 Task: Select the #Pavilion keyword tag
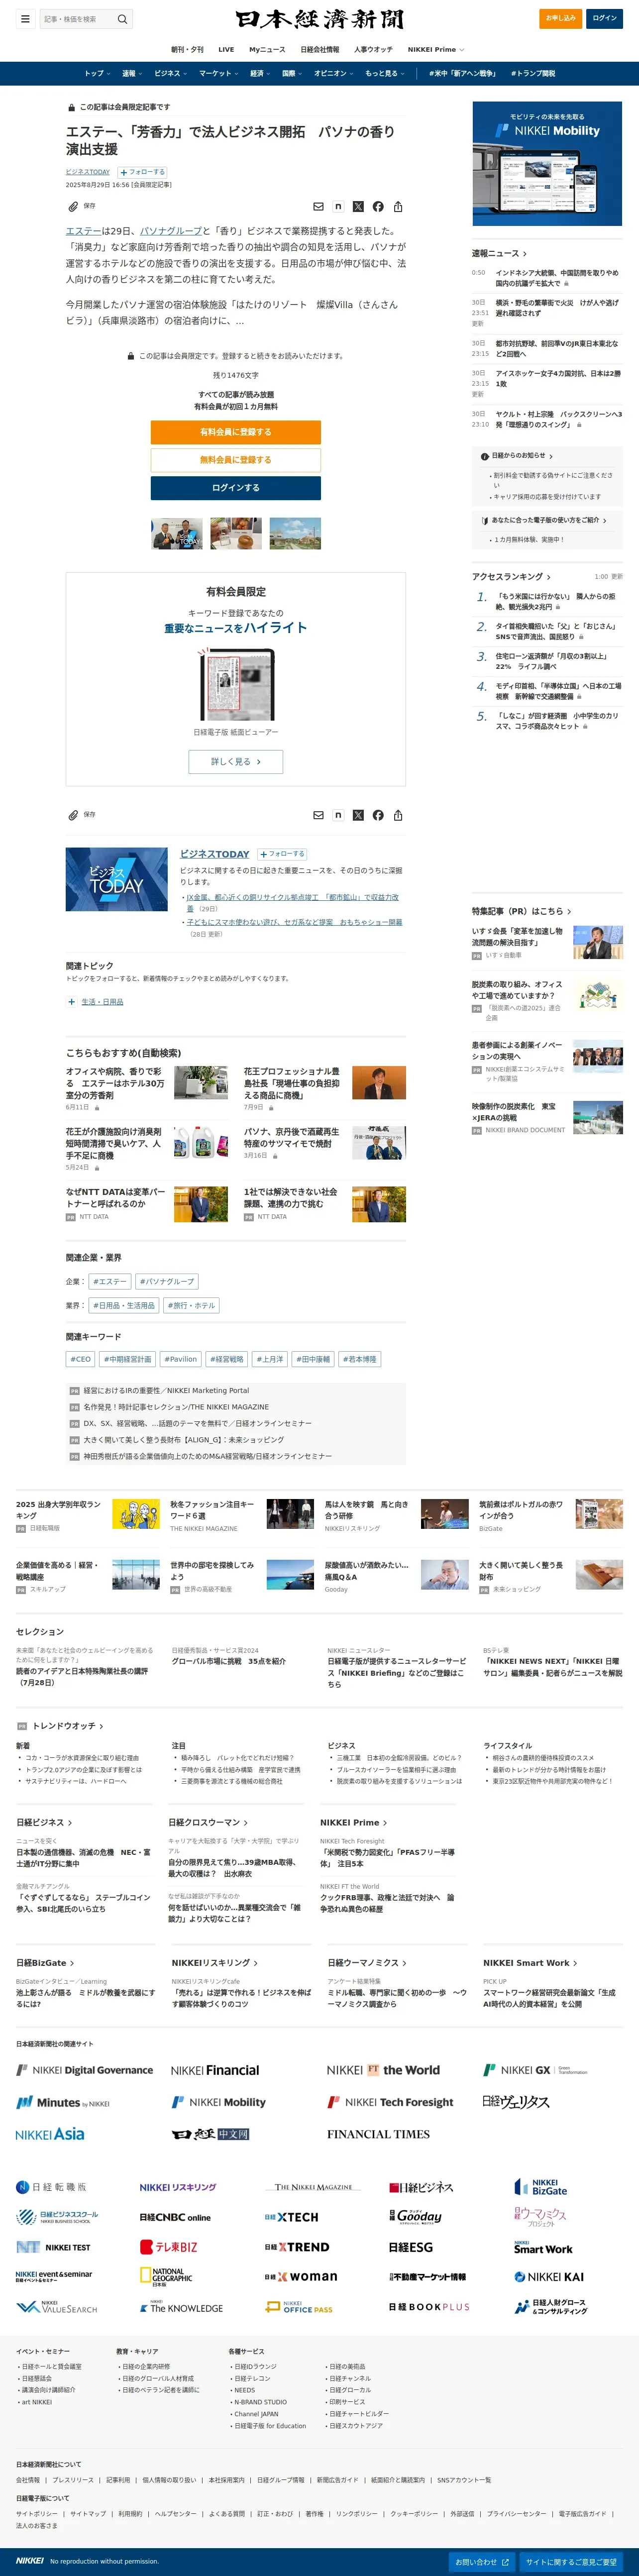(x=180, y=1360)
